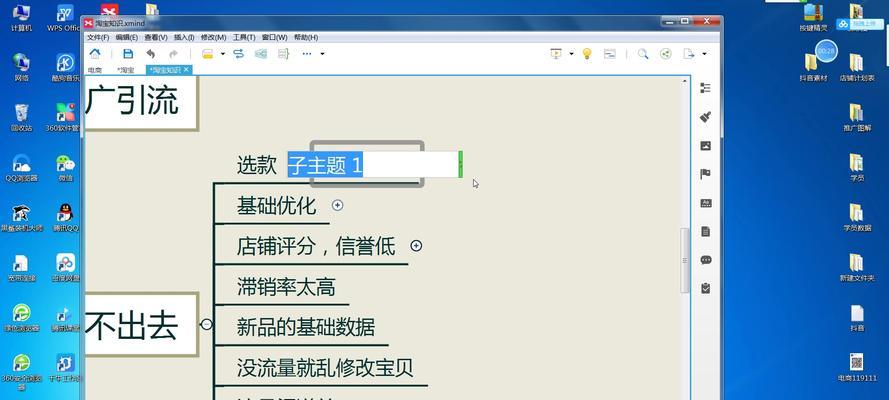Select the 选款 topic
The width and height of the screenshot is (889, 400).
coord(257,165)
